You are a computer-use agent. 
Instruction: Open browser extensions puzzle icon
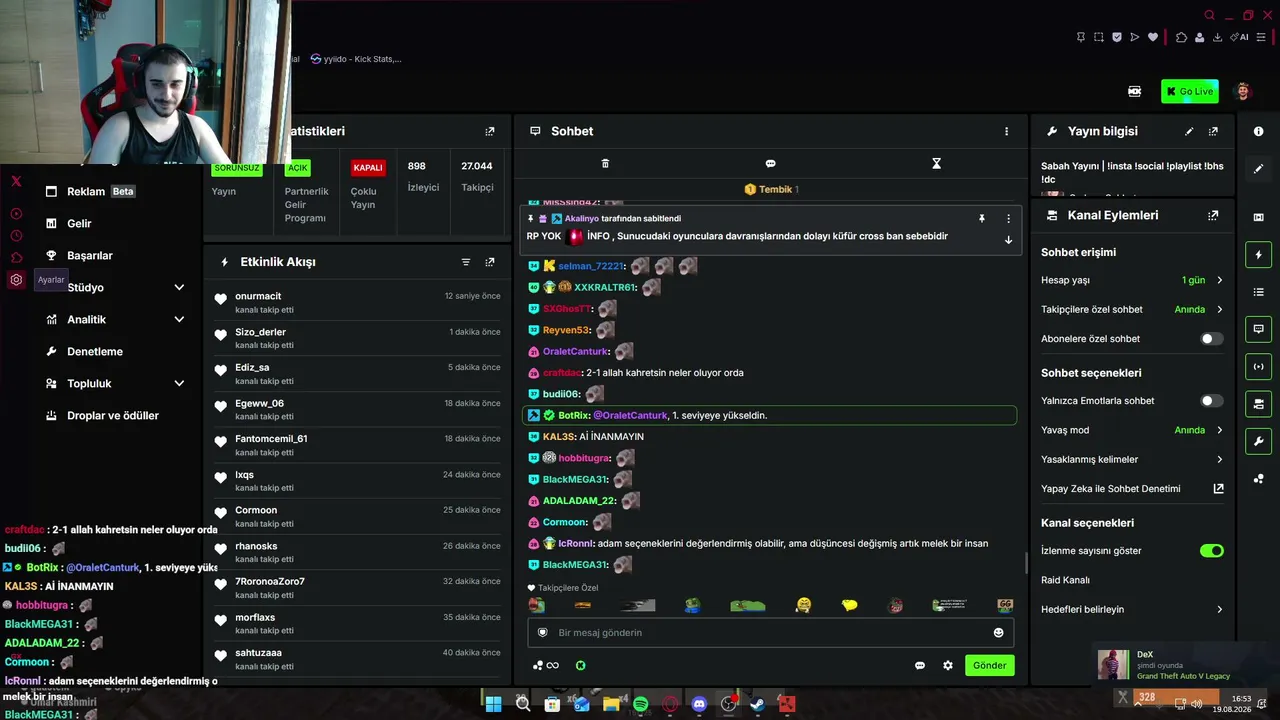(1181, 38)
